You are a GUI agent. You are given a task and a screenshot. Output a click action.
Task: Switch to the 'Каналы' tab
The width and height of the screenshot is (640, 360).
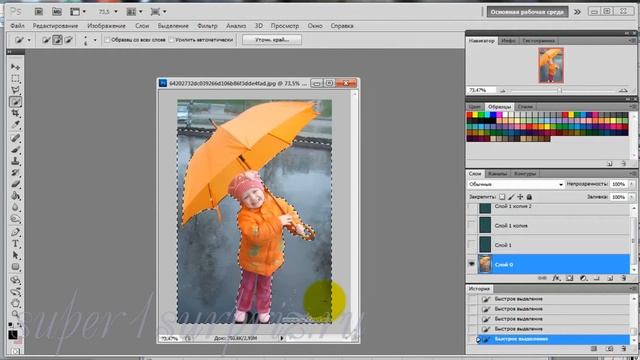pyautogui.click(x=497, y=174)
